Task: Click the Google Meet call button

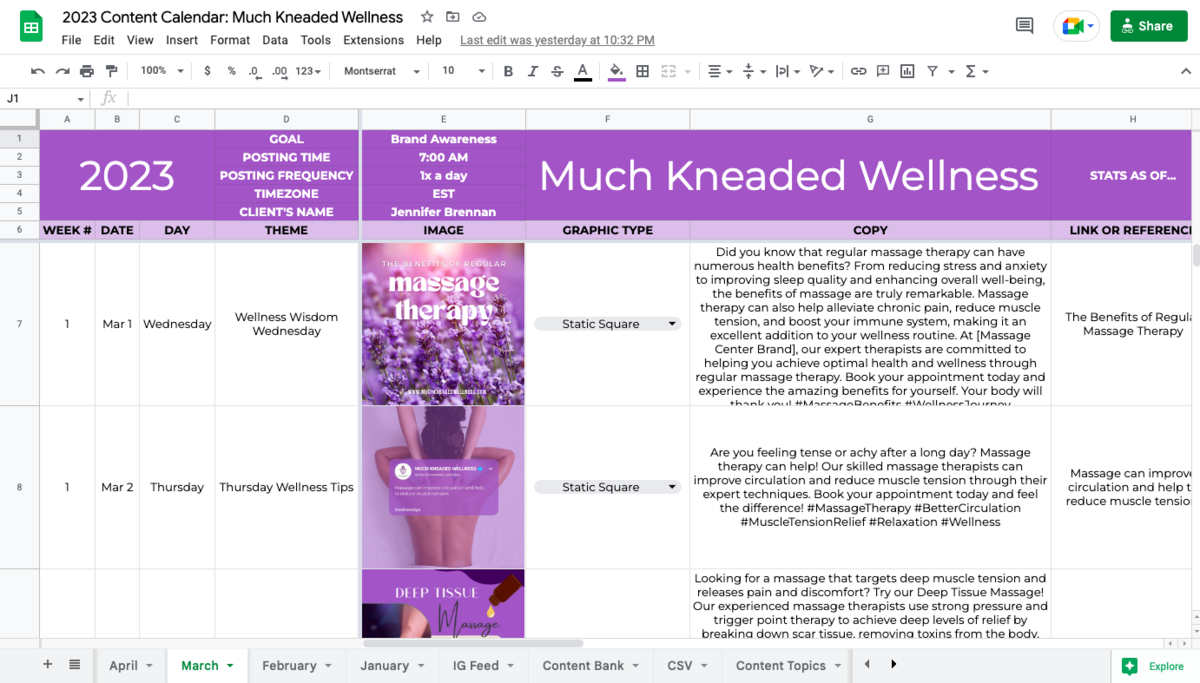Action: (1076, 26)
